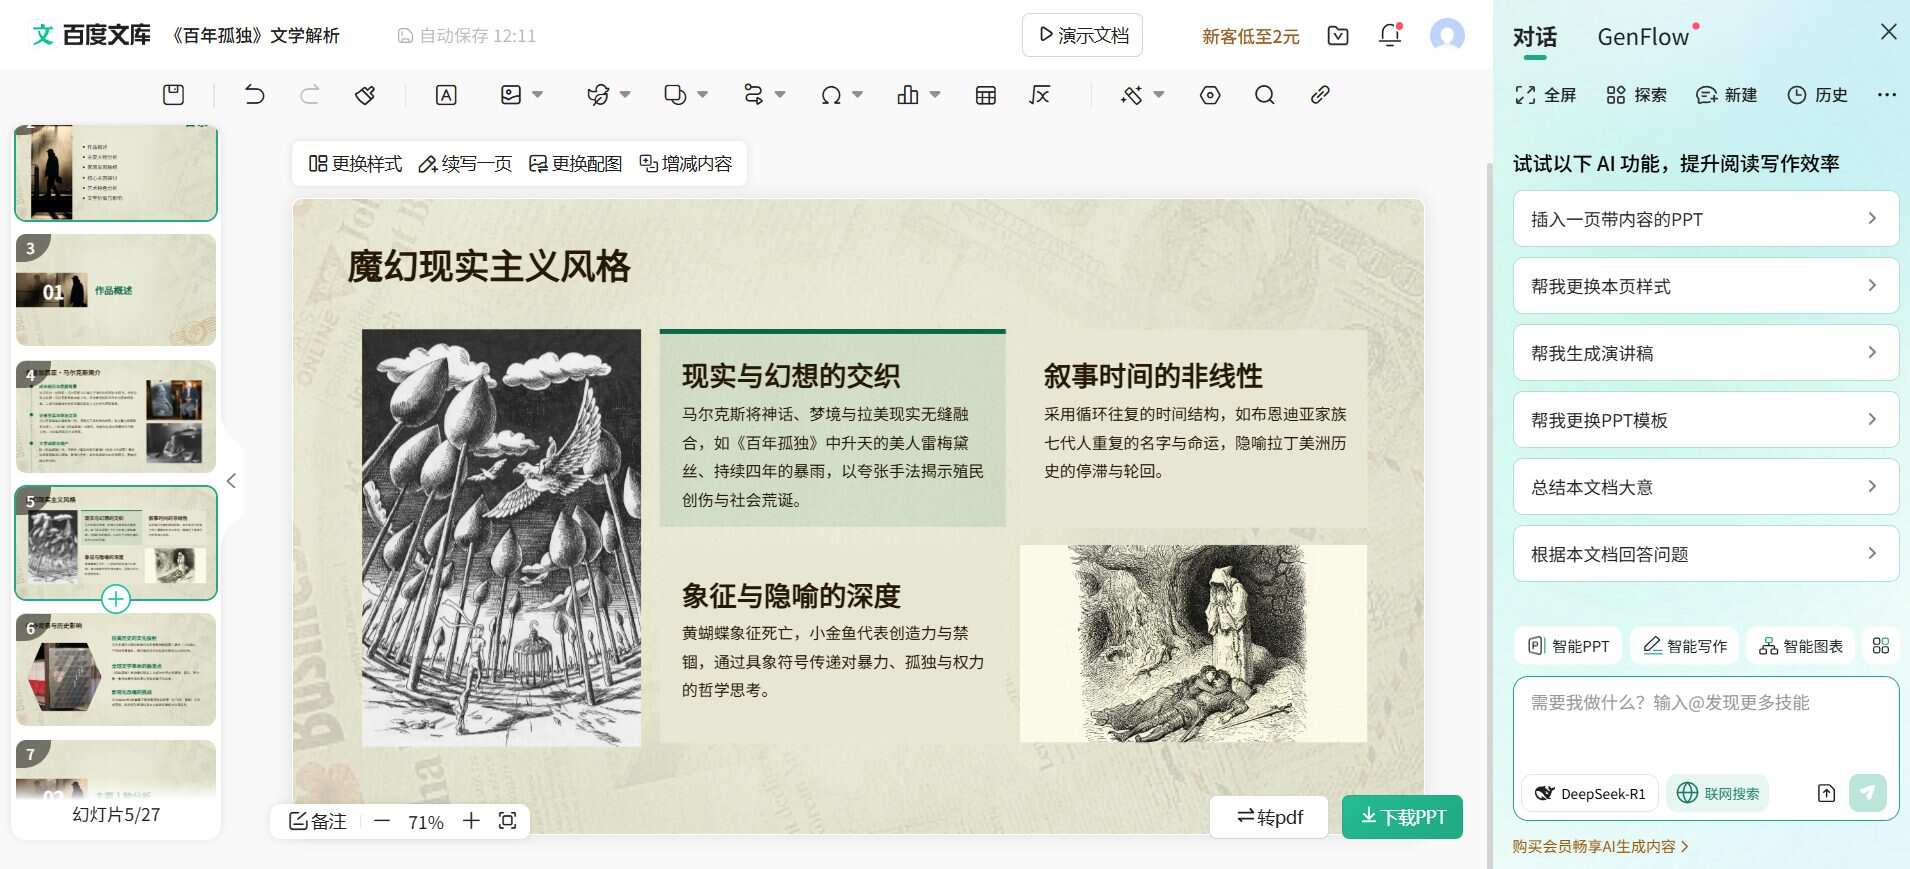The width and height of the screenshot is (1910, 869).
Task: Click fit-to-screen icon beside zoom
Action: 508,821
